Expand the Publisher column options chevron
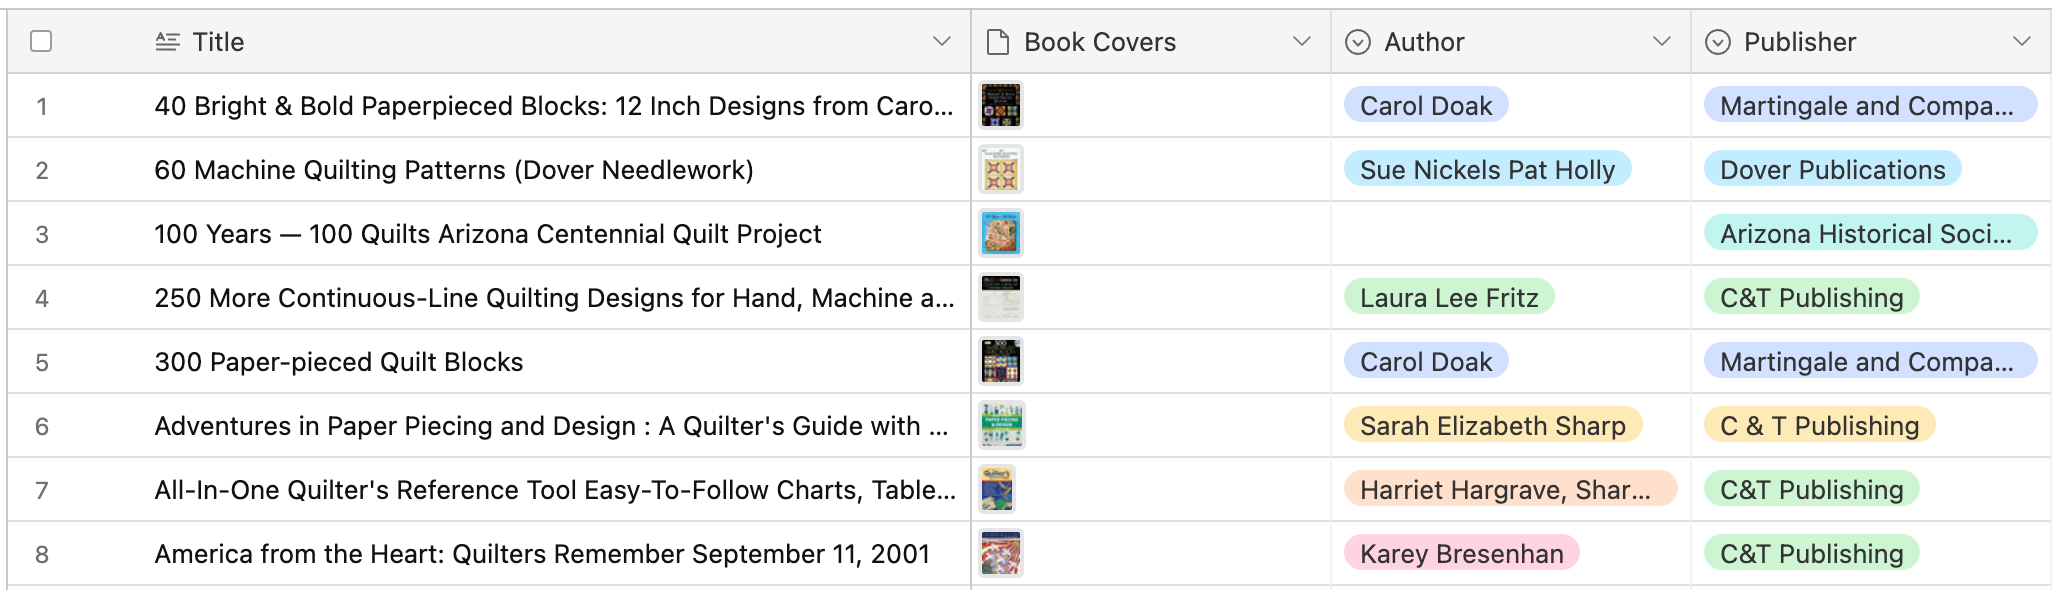The image size is (2052, 590). point(2021,41)
